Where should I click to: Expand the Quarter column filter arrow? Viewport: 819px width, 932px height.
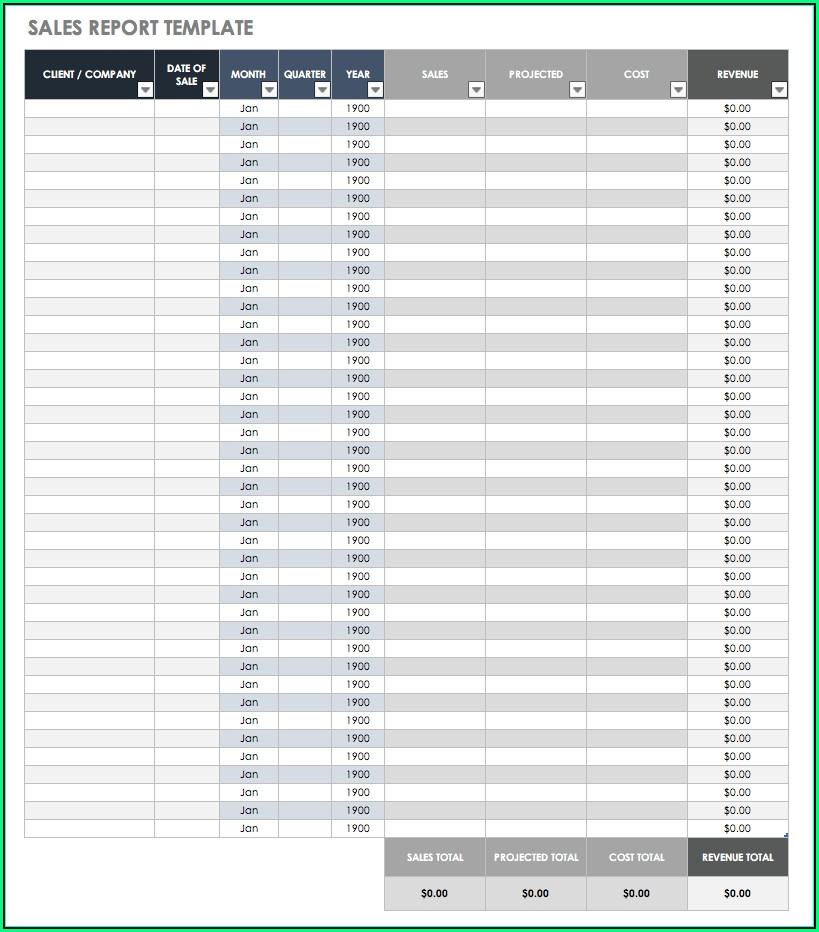click(x=322, y=90)
